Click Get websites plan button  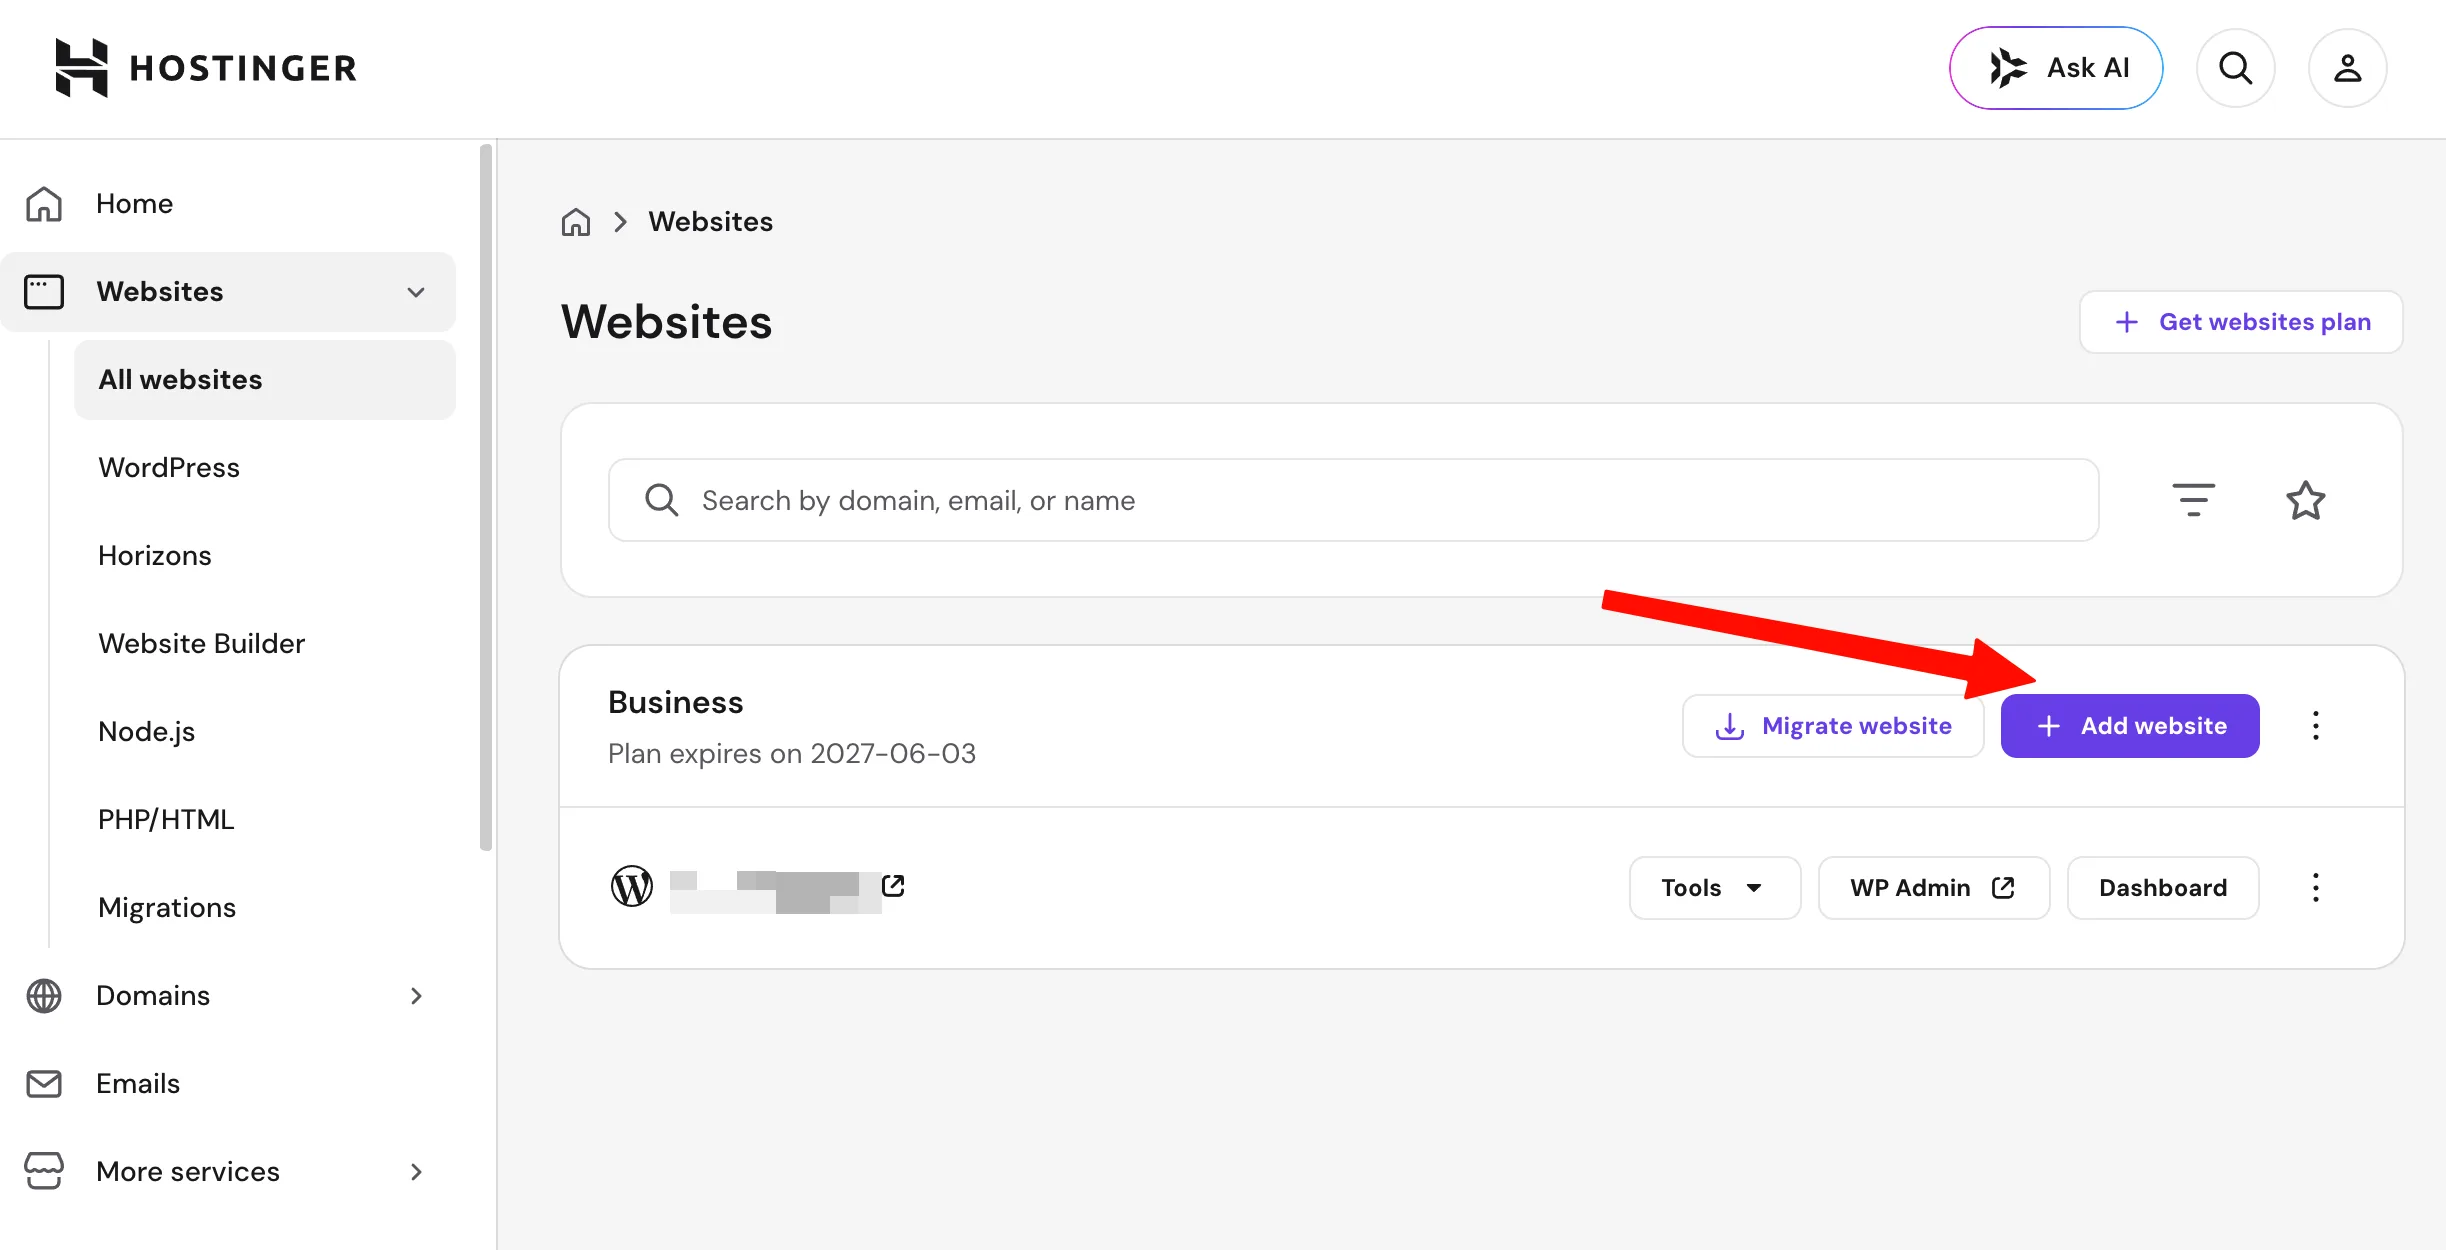click(2241, 322)
